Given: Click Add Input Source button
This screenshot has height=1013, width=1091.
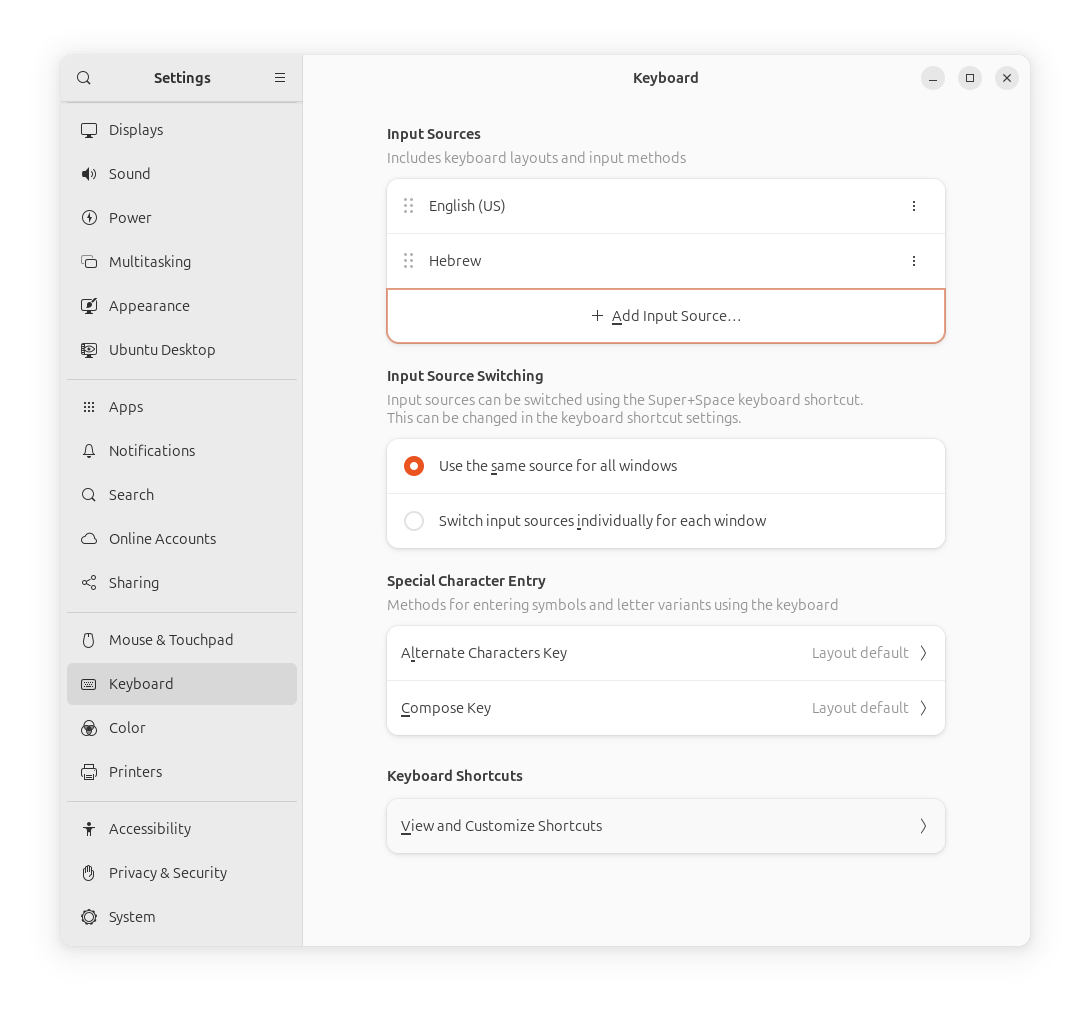Looking at the screenshot, I should pos(666,316).
